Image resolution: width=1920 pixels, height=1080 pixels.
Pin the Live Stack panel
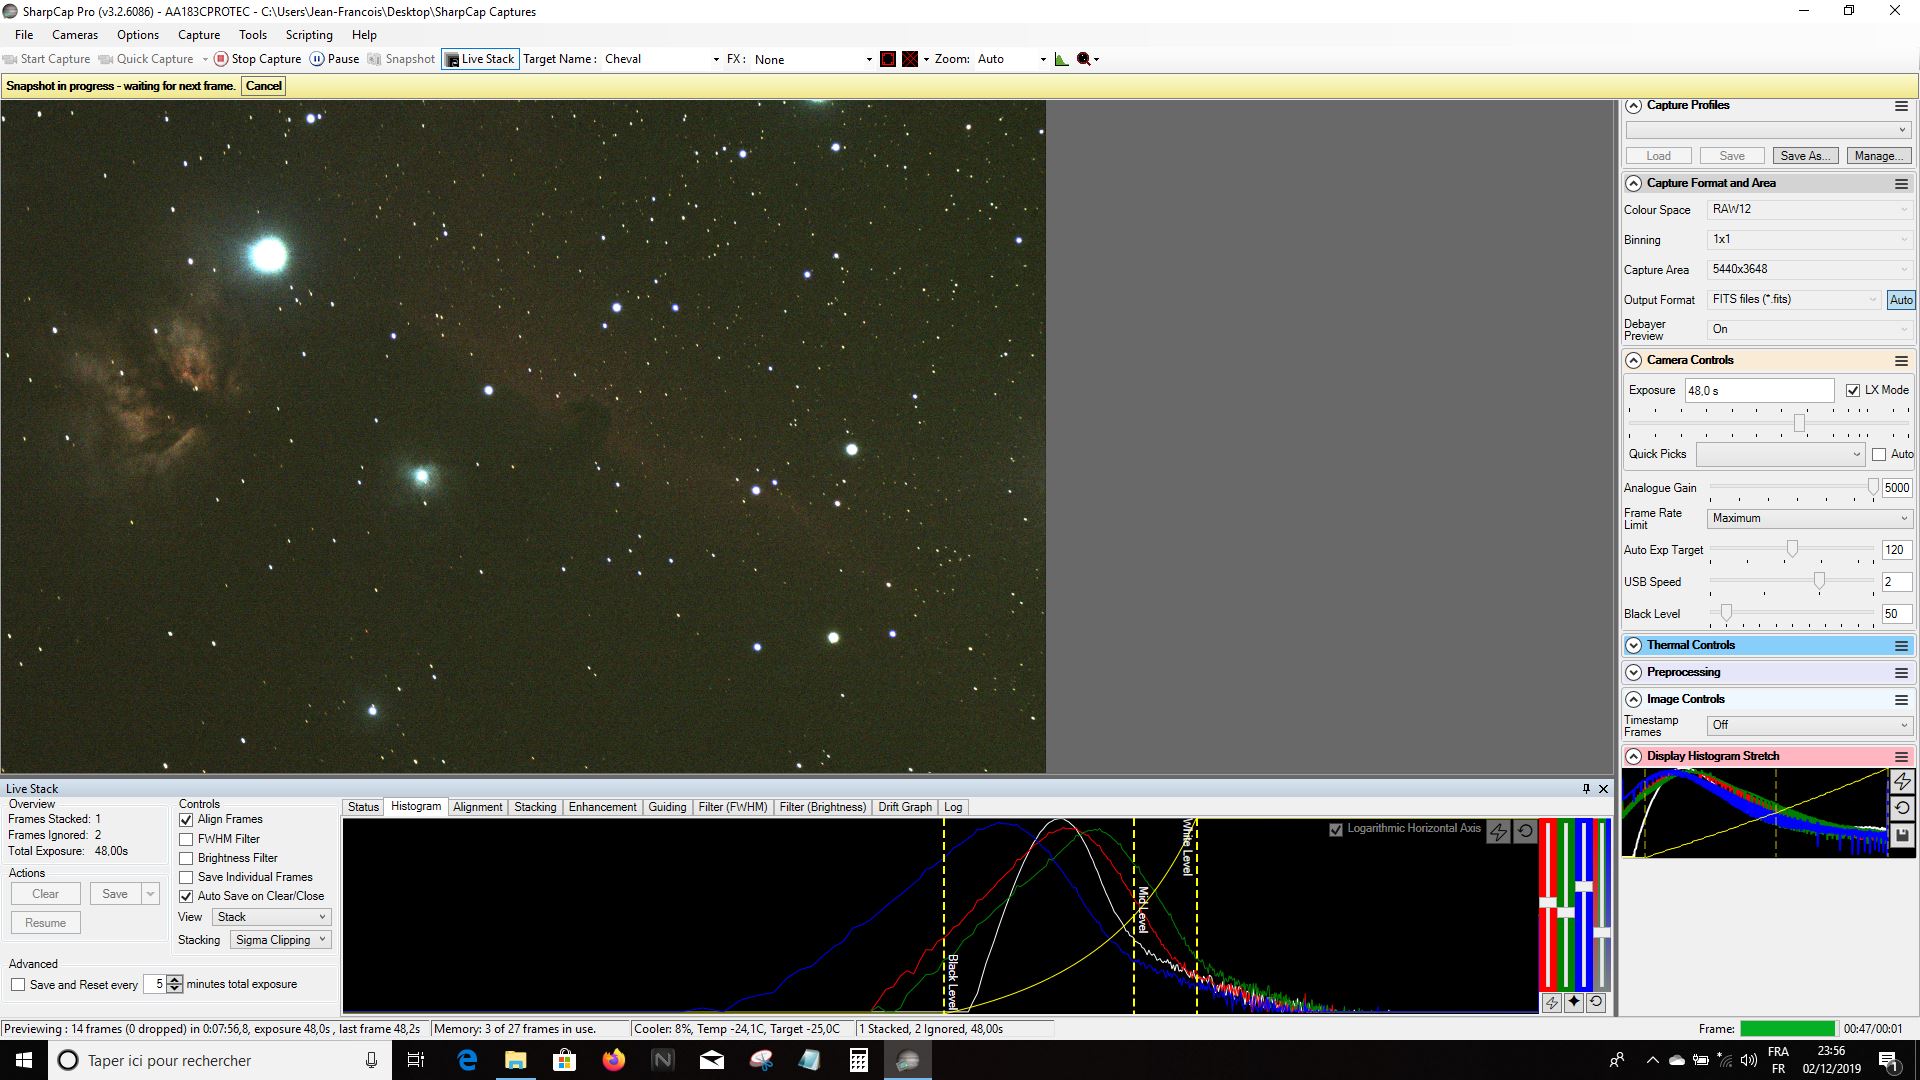click(x=1586, y=789)
